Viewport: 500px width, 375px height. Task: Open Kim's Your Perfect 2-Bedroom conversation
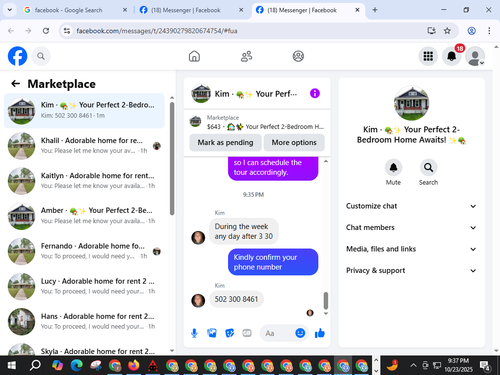pyautogui.click(x=84, y=110)
